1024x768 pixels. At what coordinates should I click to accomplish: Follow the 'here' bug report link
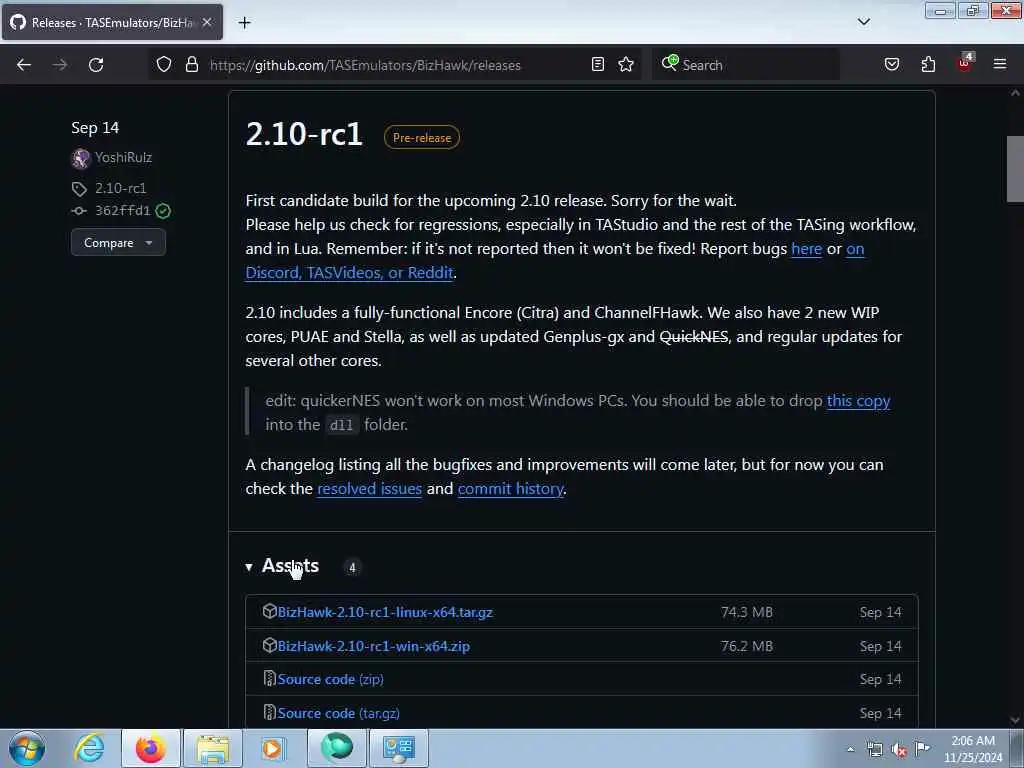tap(807, 249)
